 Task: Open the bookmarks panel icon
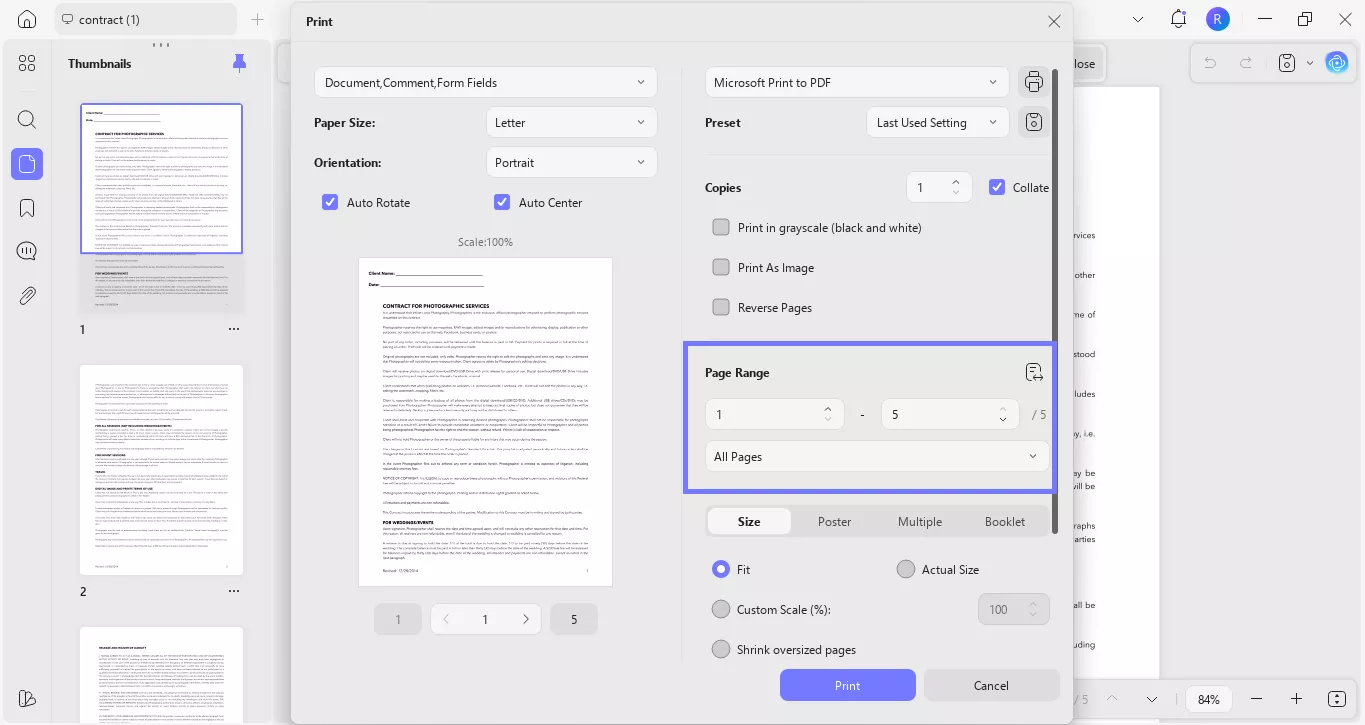pyautogui.click(x=27, y=208)
